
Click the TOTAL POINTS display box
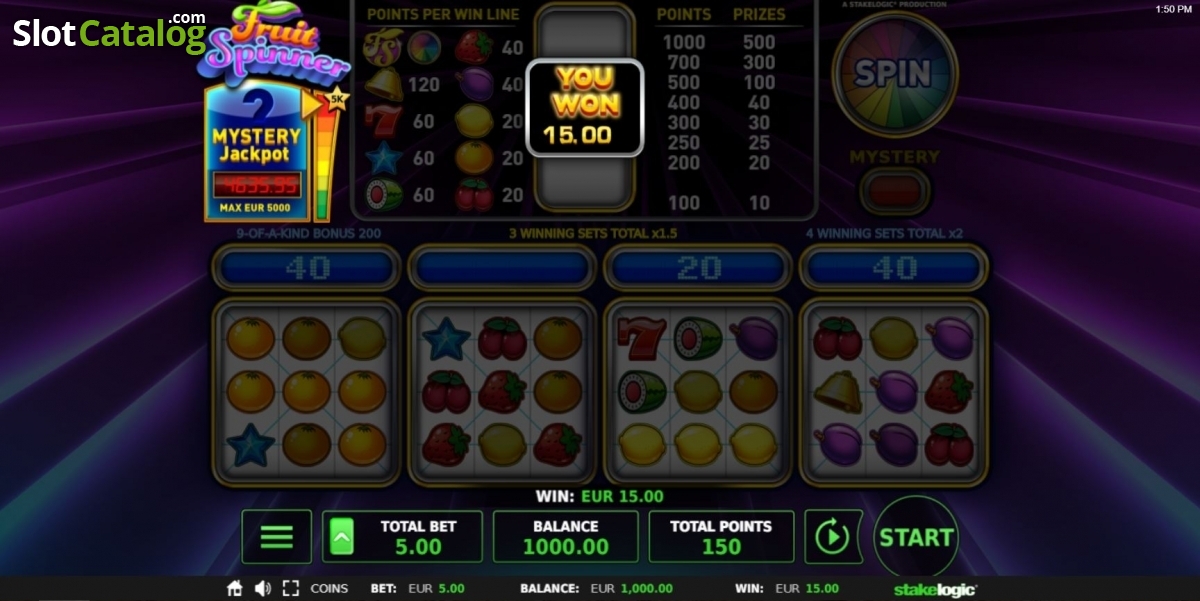click(x=721, y=537)
